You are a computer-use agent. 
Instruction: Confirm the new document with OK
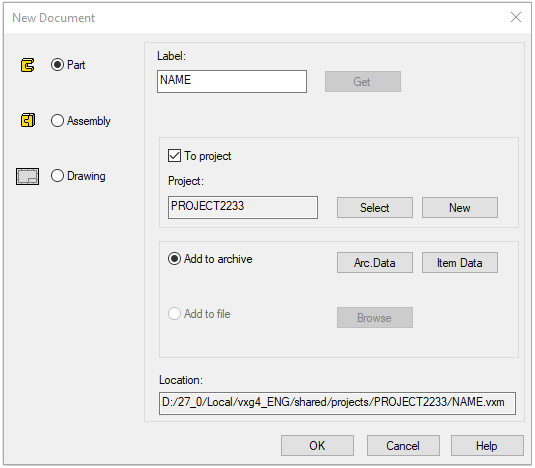(x=317, y=445)
